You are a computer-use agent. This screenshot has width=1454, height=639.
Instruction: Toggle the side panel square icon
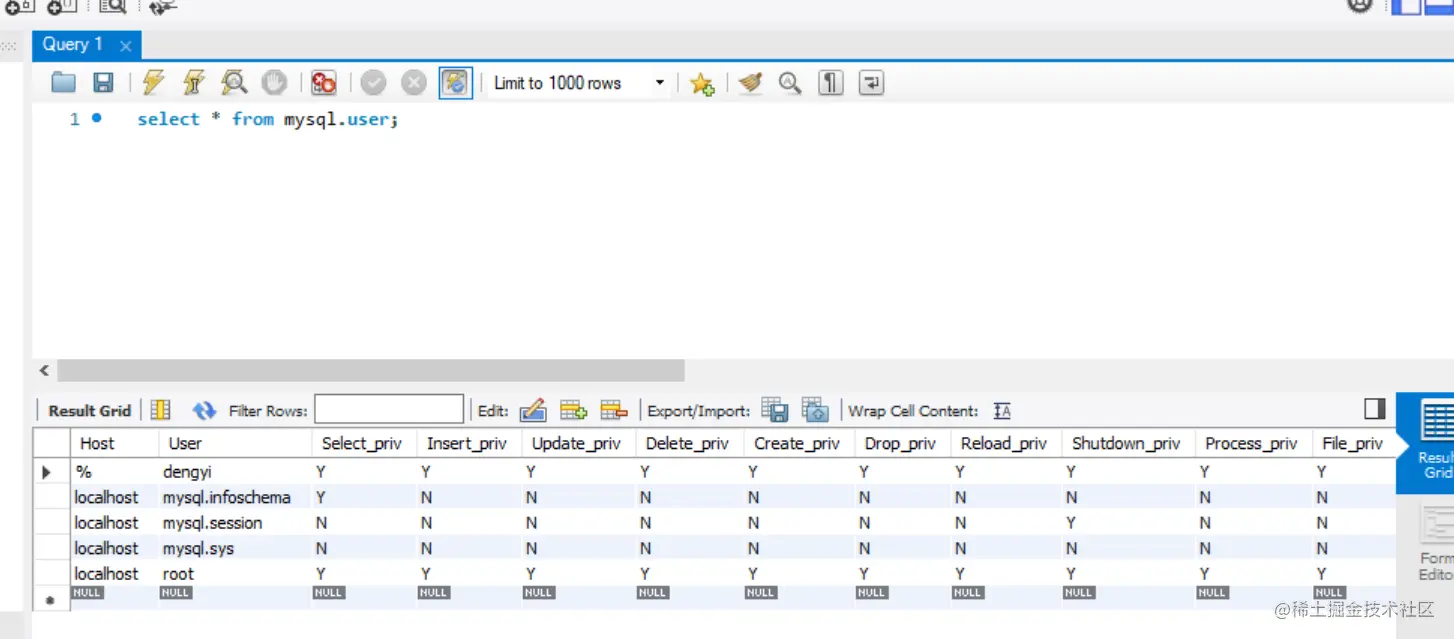tap(1375, 408)
